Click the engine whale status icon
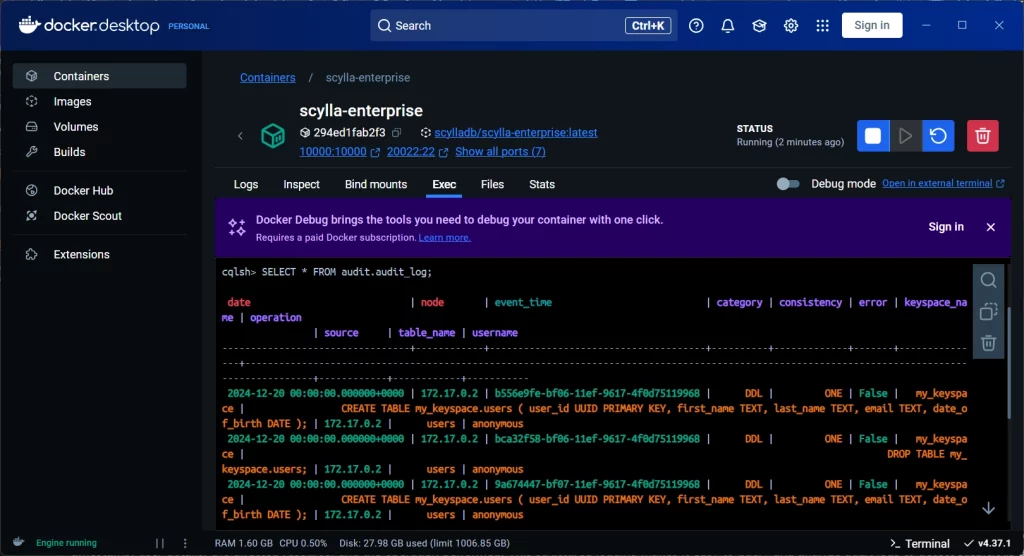 pyautogui.click(x=19, y=542)
